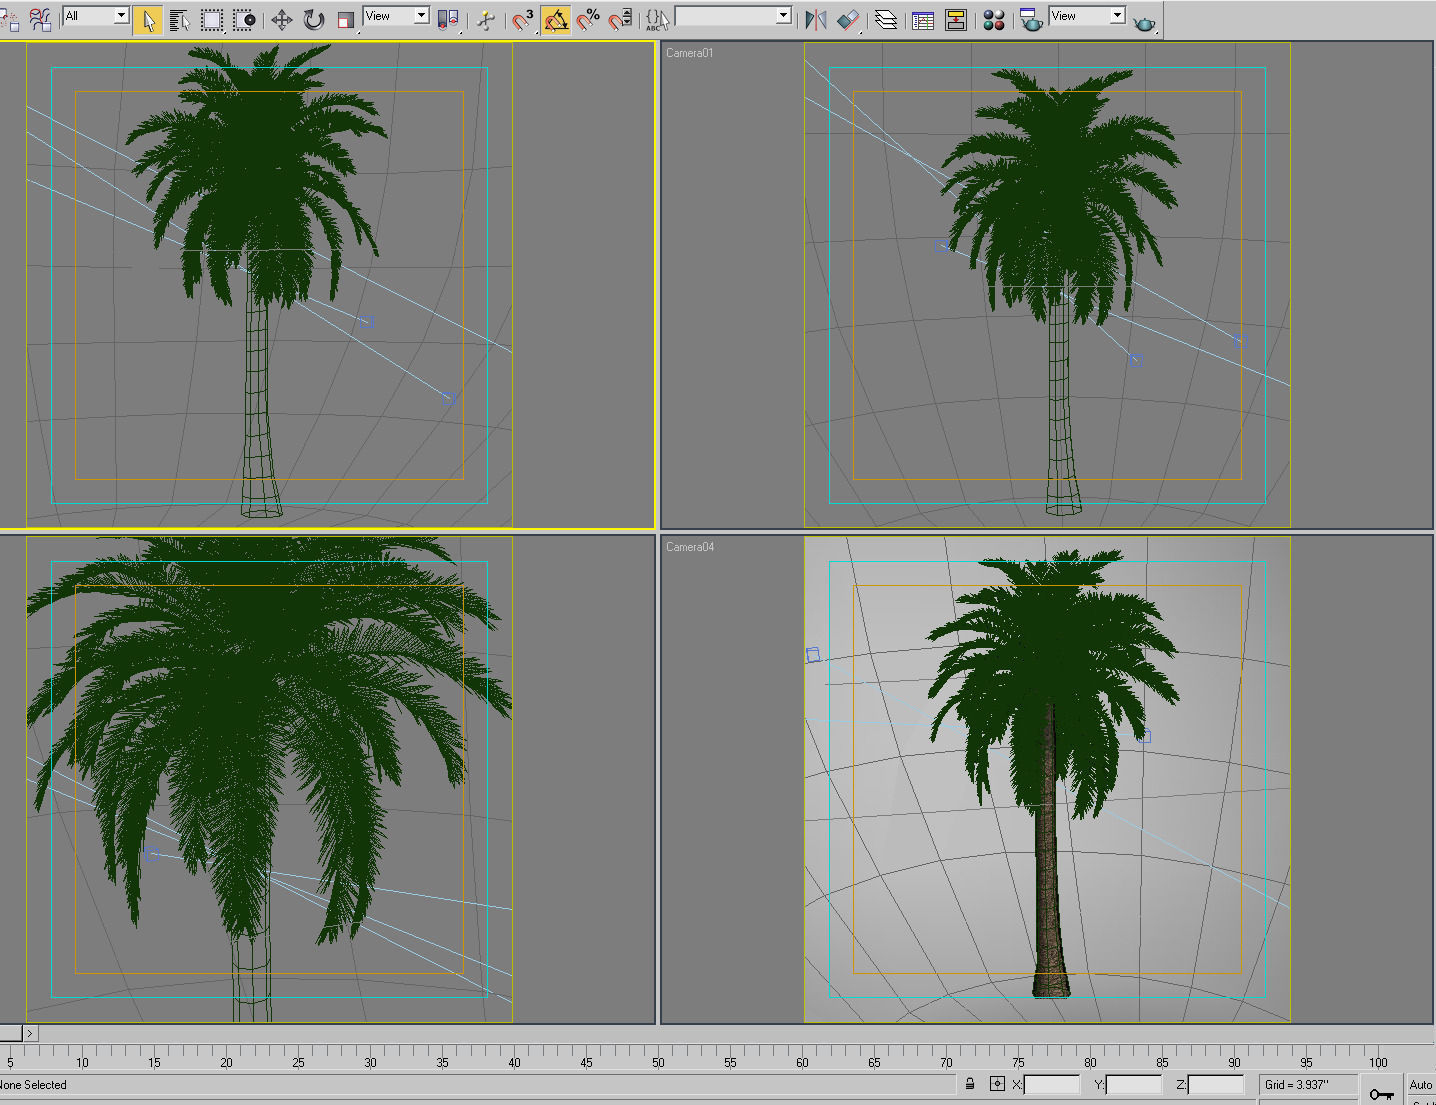Image resolution: width=1436 pixels, height=1105 pixels.
Task: Open the Material Editor spheres icon
Action: point(993,20)
